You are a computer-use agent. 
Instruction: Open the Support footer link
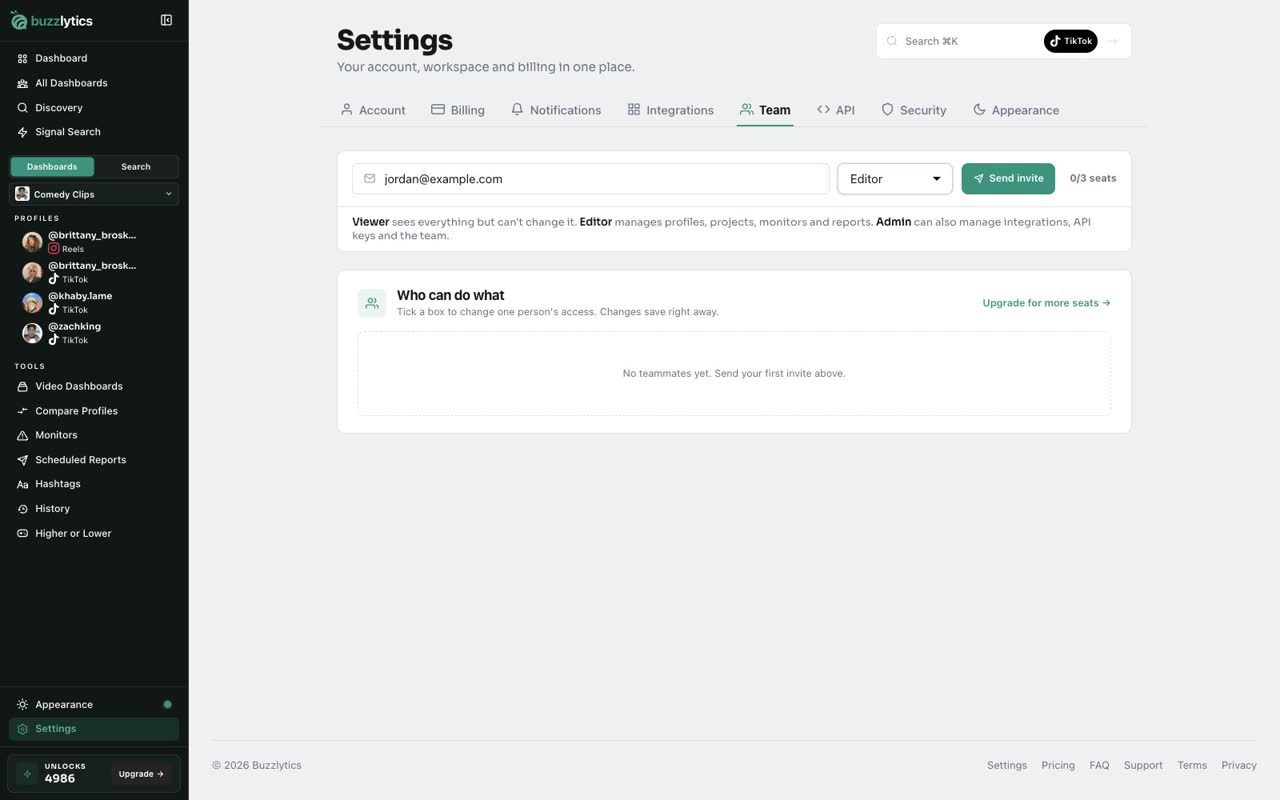(x=1143, y=765)
